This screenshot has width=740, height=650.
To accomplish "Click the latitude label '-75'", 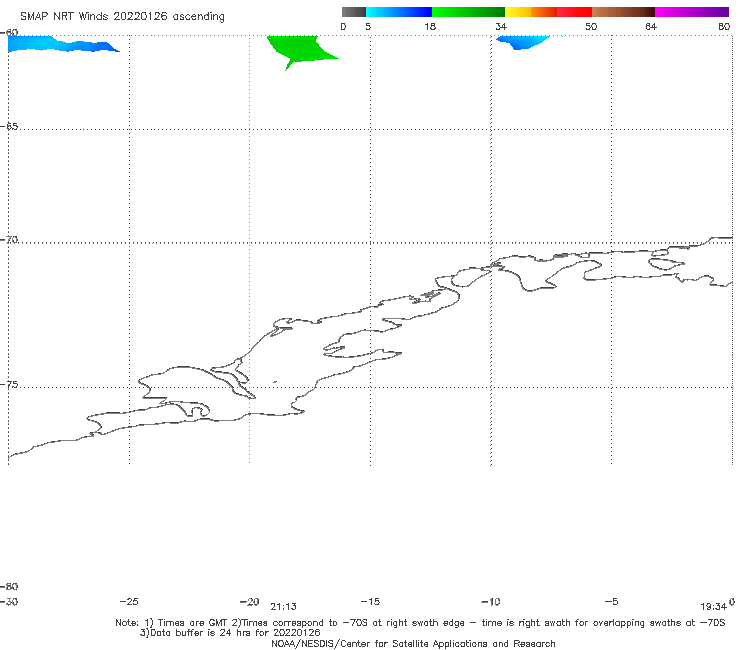I will (x=9, y=385).
